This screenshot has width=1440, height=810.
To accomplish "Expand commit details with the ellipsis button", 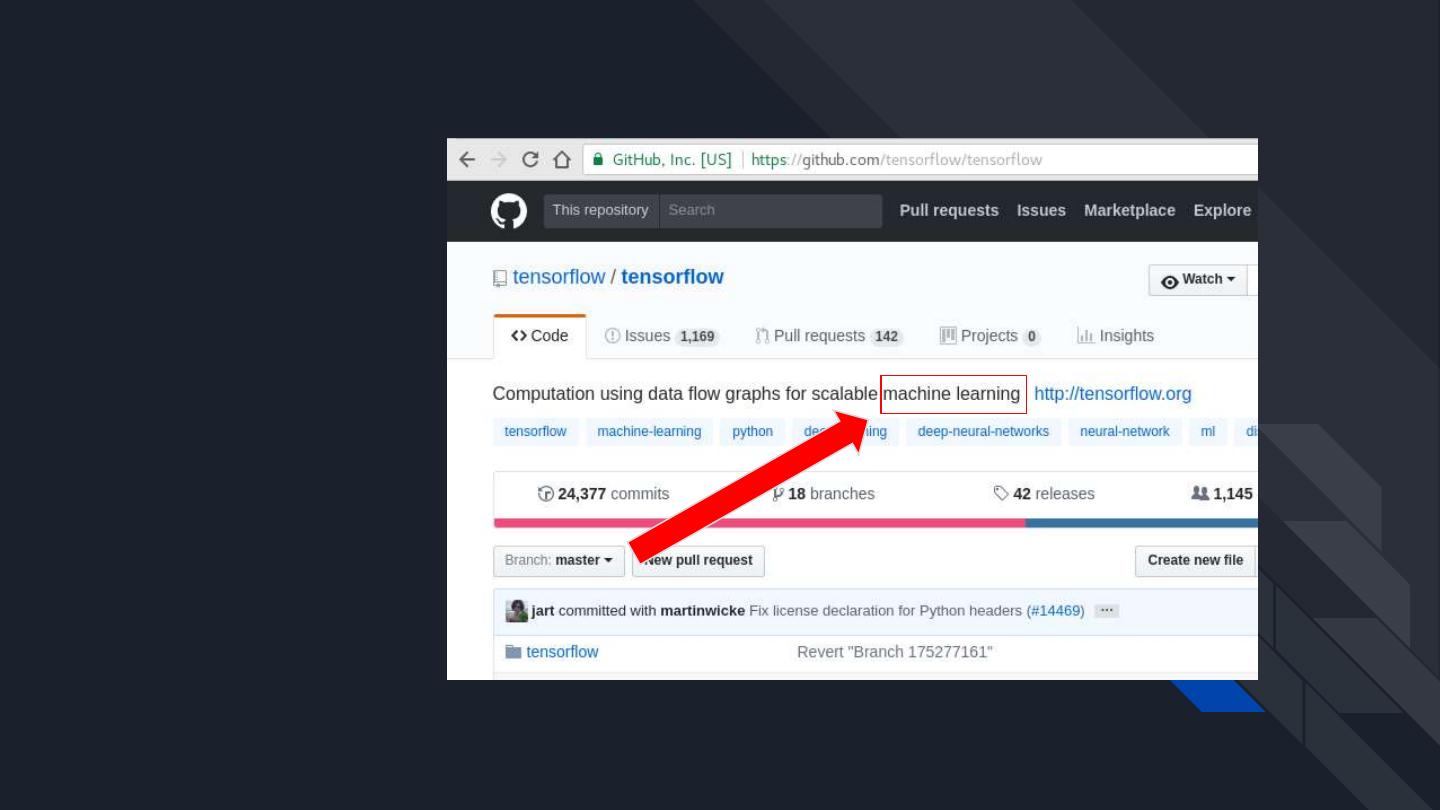I will pyautogui.click(x=1106, y=611).
